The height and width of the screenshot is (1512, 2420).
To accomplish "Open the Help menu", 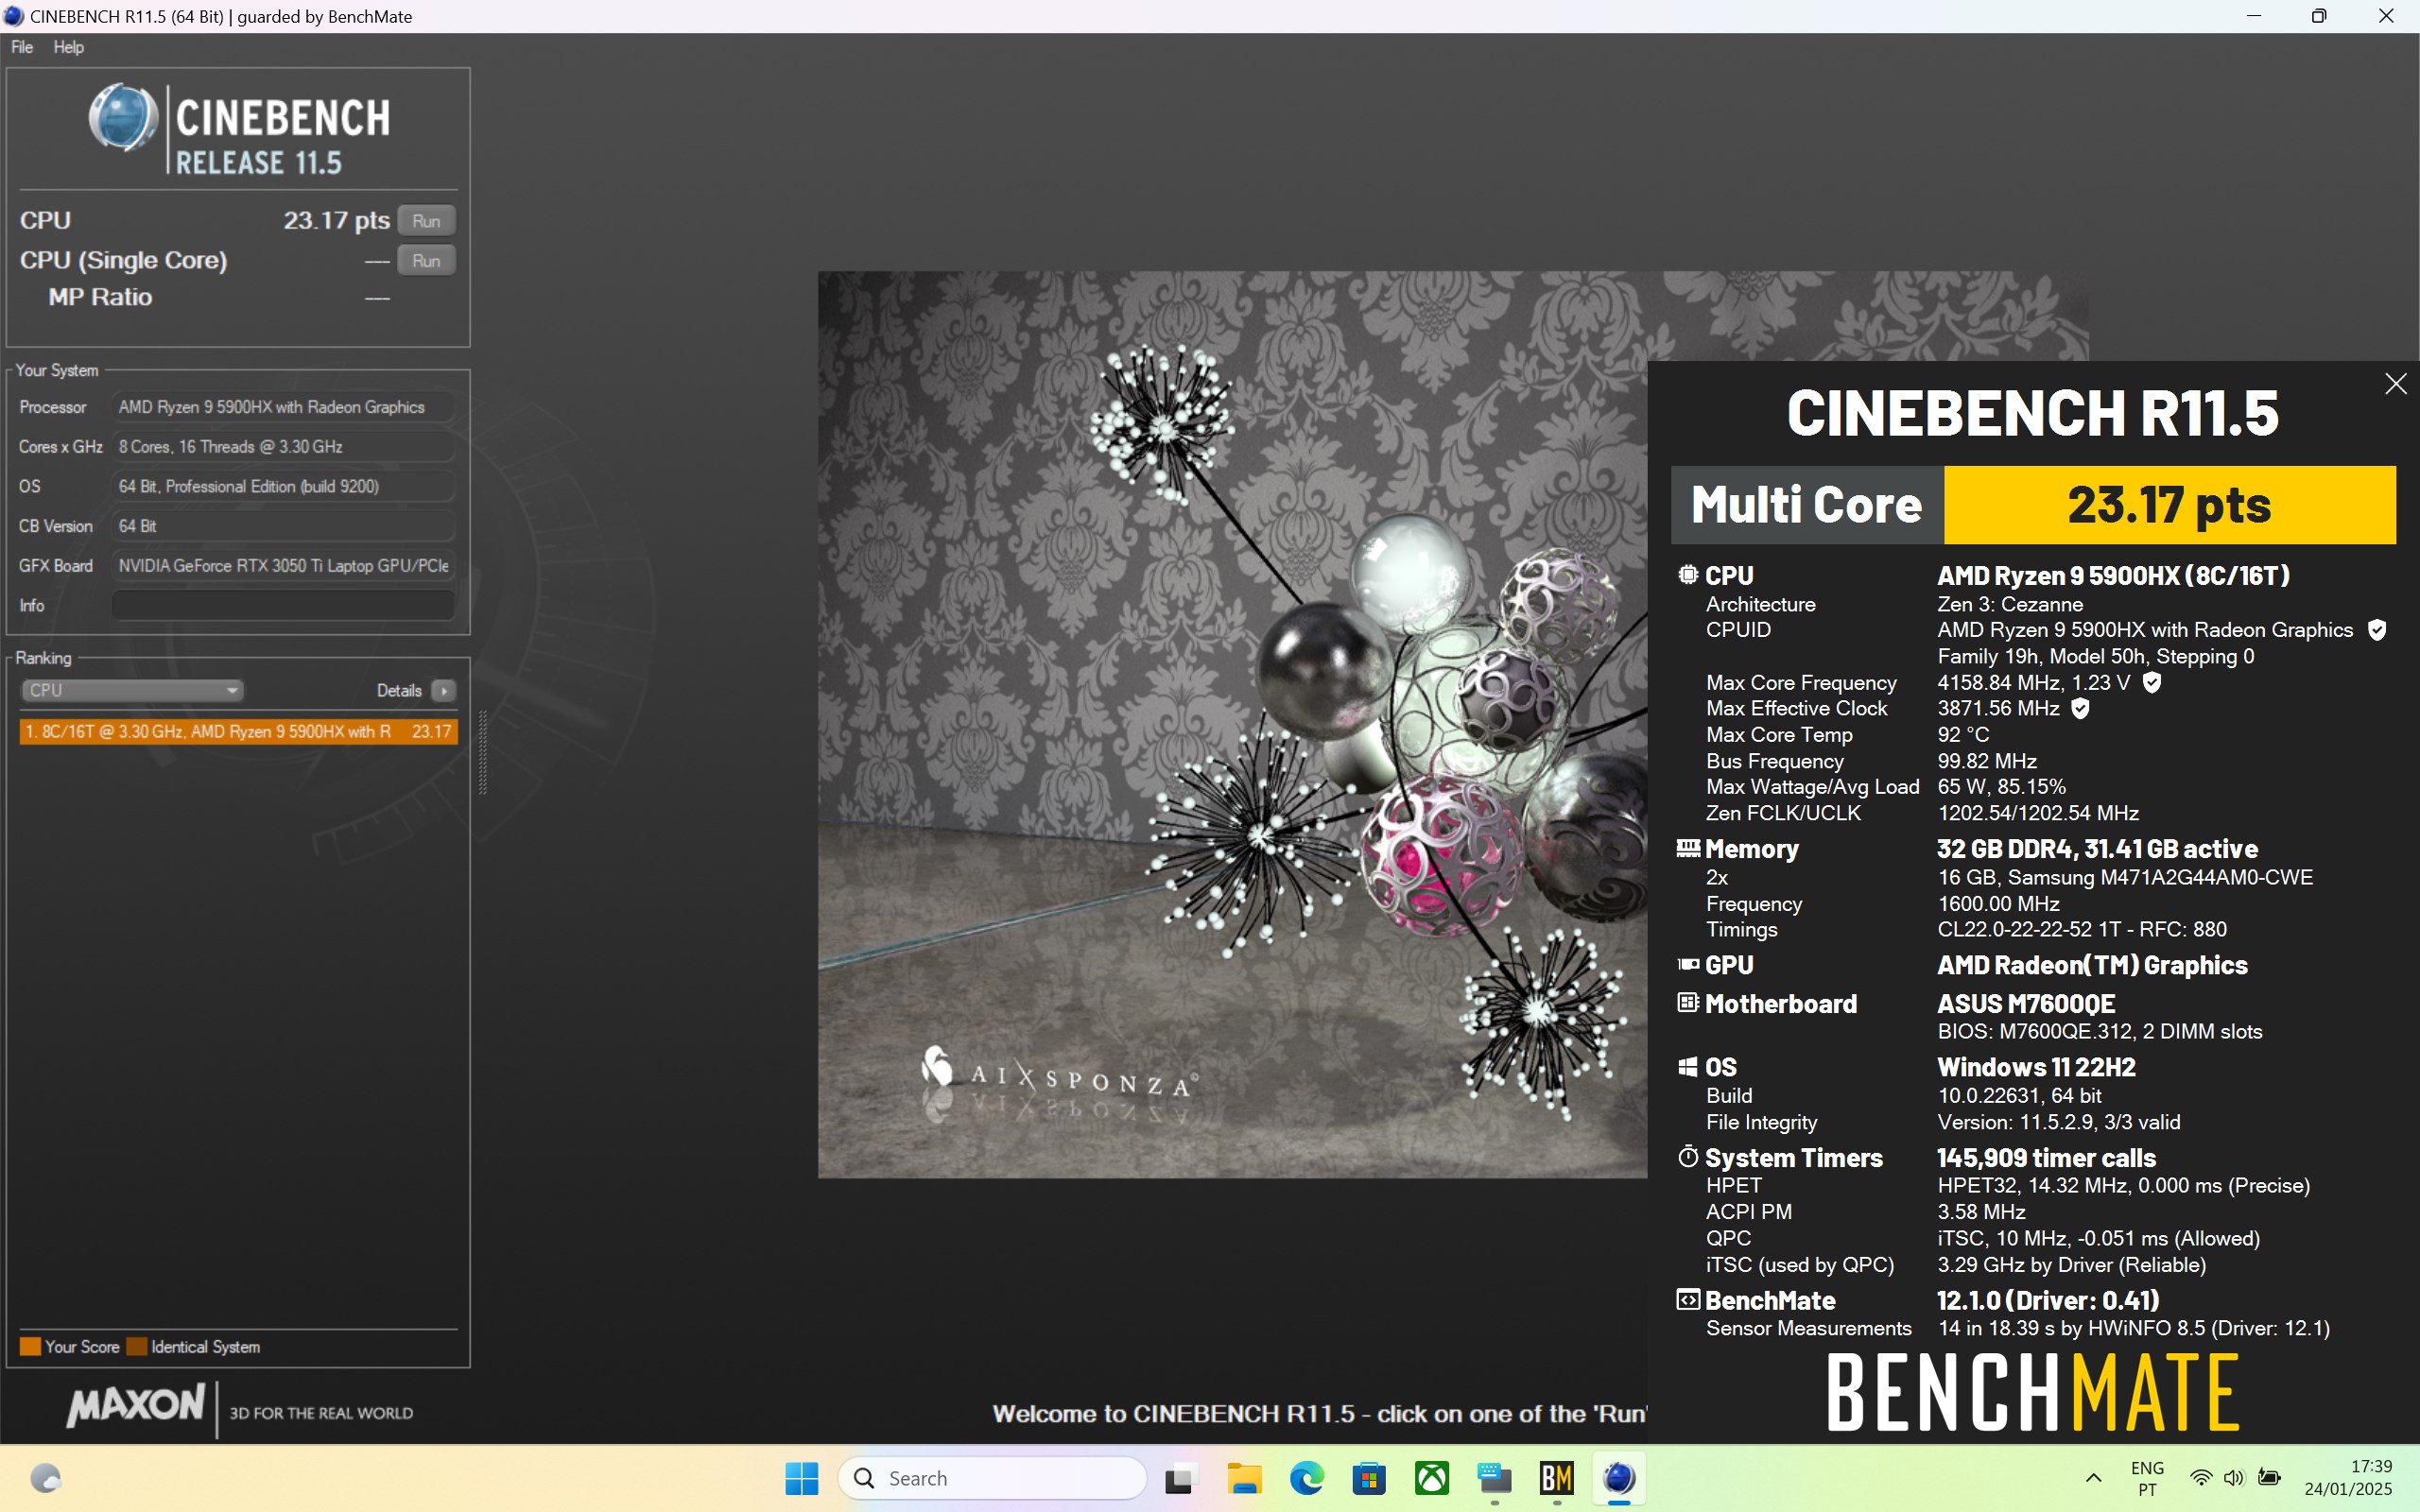I will point(68,47).
